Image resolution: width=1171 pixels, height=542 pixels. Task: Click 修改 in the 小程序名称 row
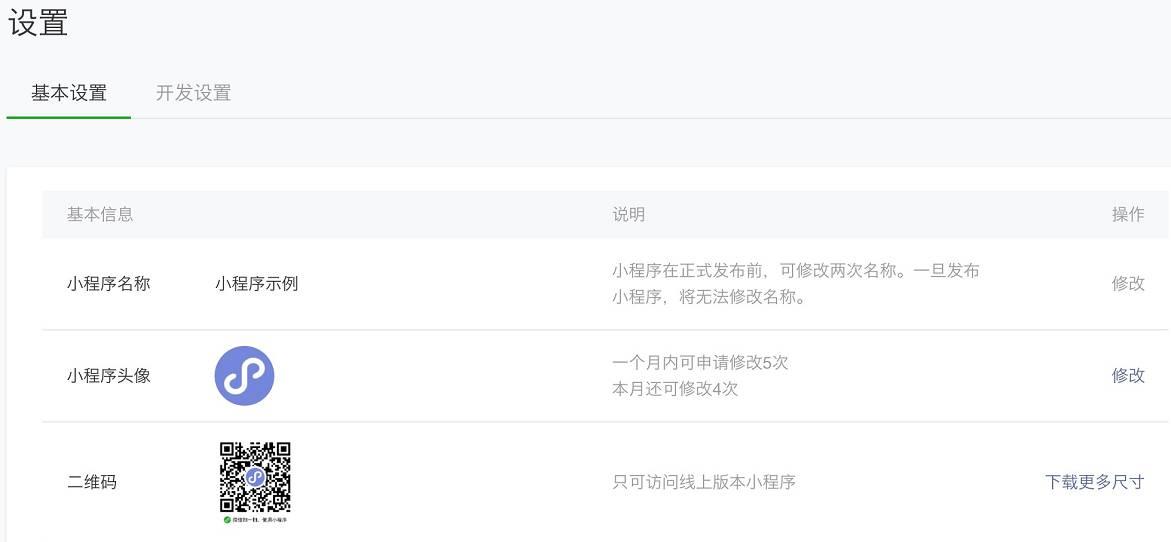[1128, 283]
